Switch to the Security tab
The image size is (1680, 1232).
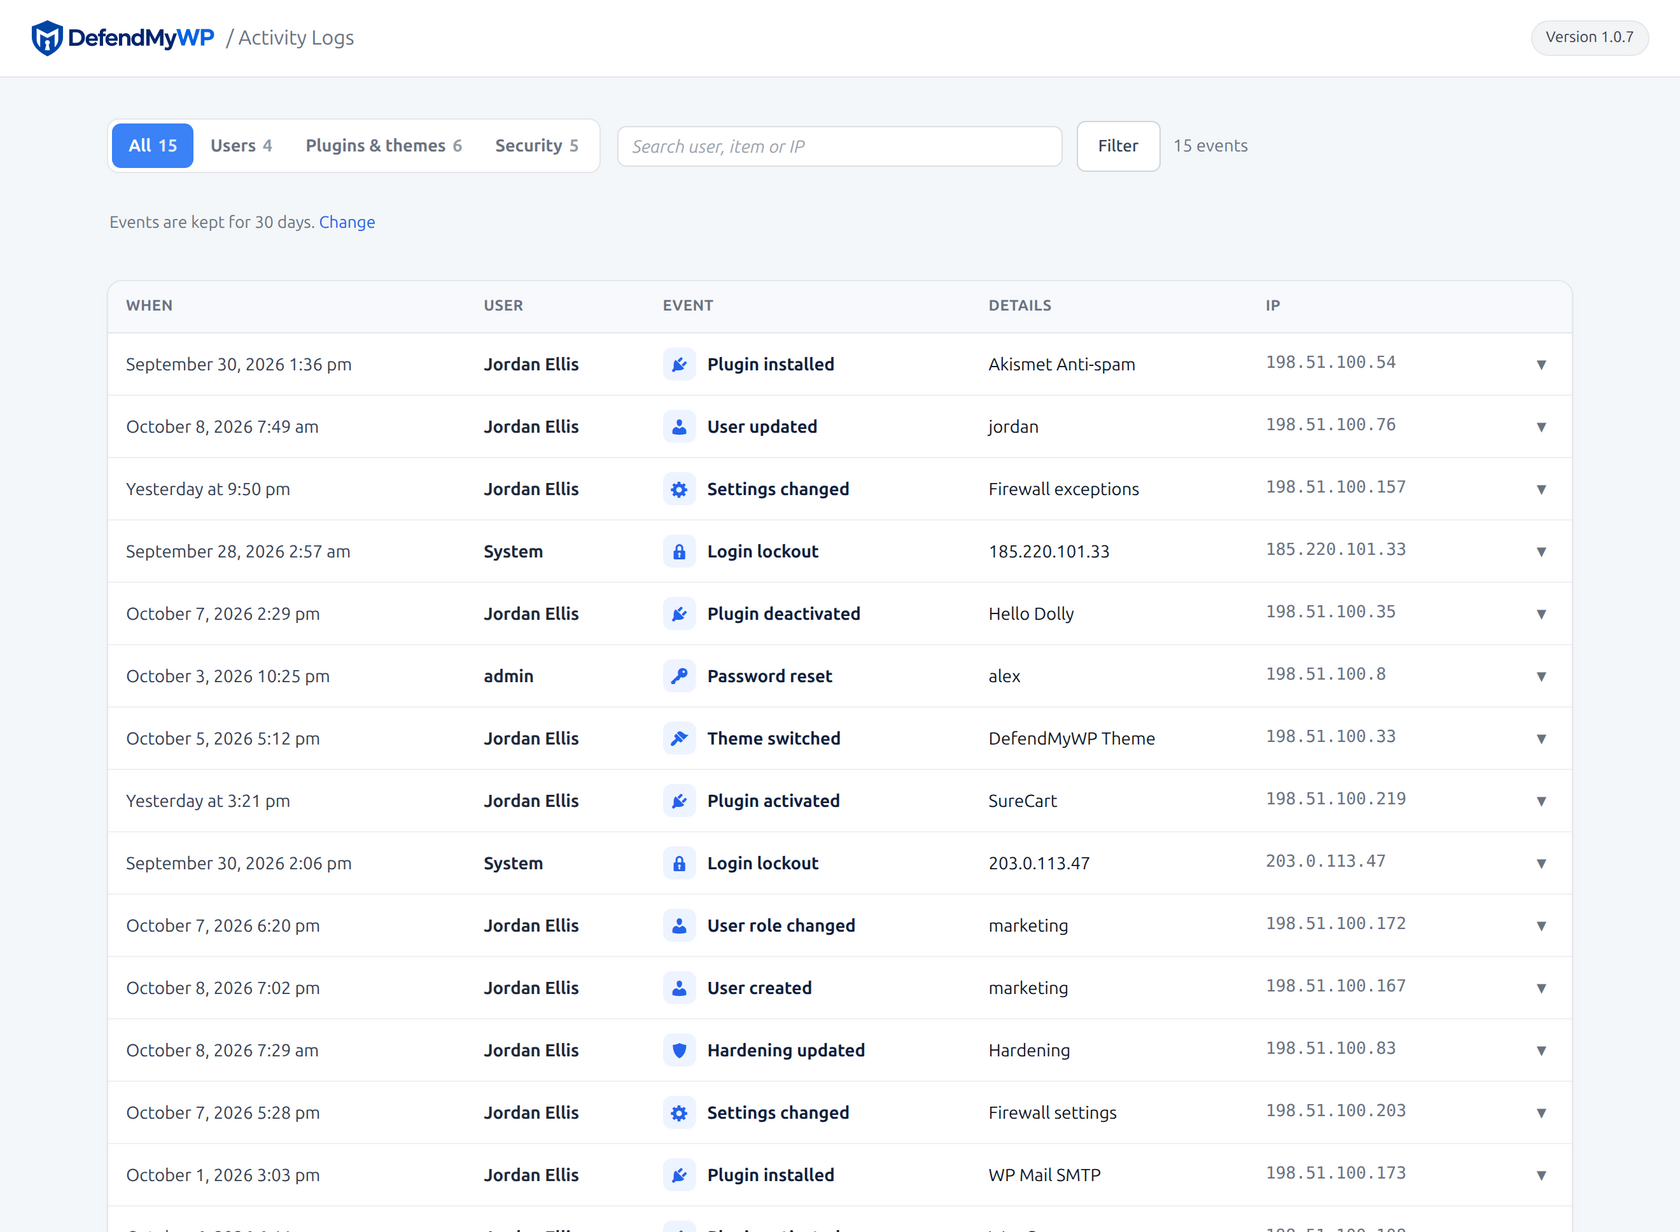(x=537, y=146)
